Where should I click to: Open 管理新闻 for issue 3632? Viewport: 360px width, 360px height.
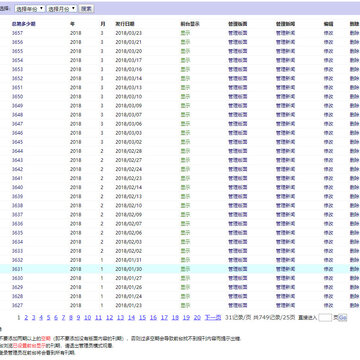(x=285, y=260)
